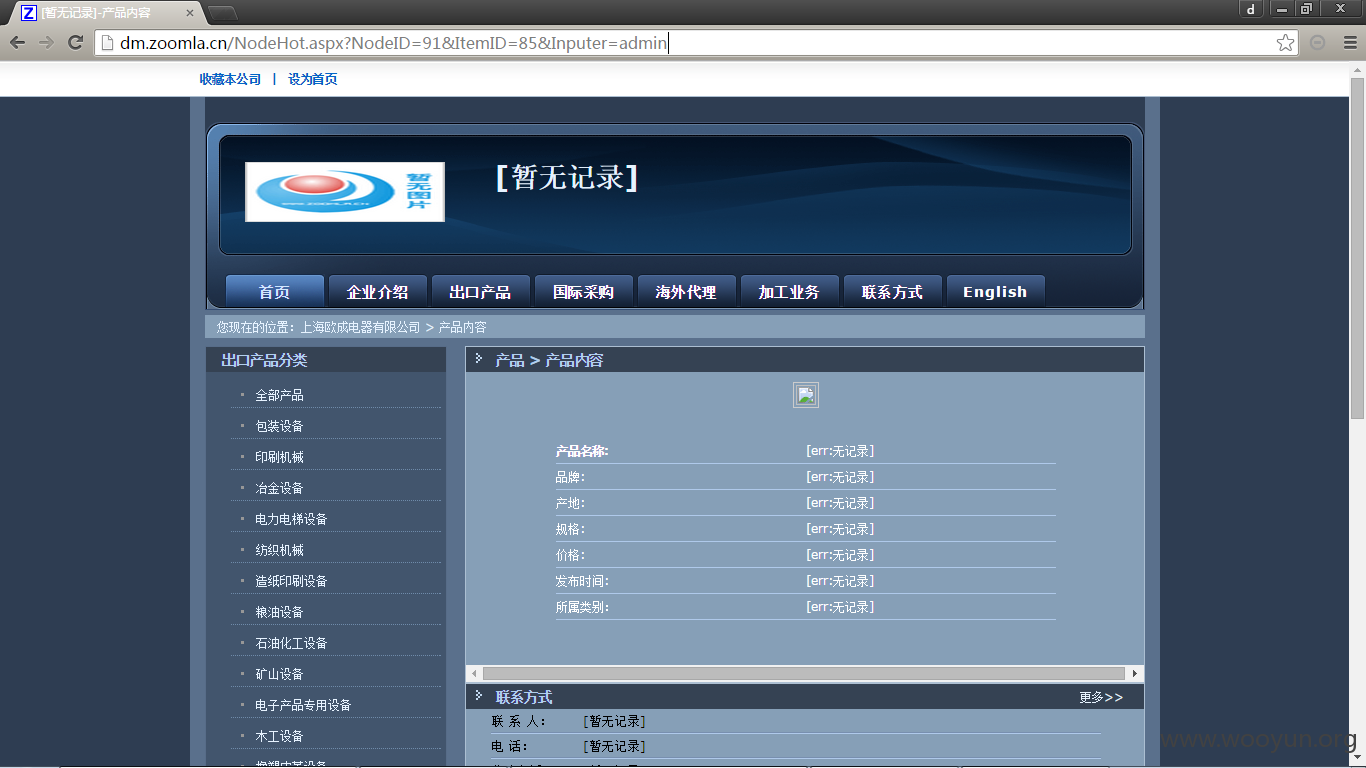Click the 规格: label
Screen dimensions: 1366x768
click(570, 529)
